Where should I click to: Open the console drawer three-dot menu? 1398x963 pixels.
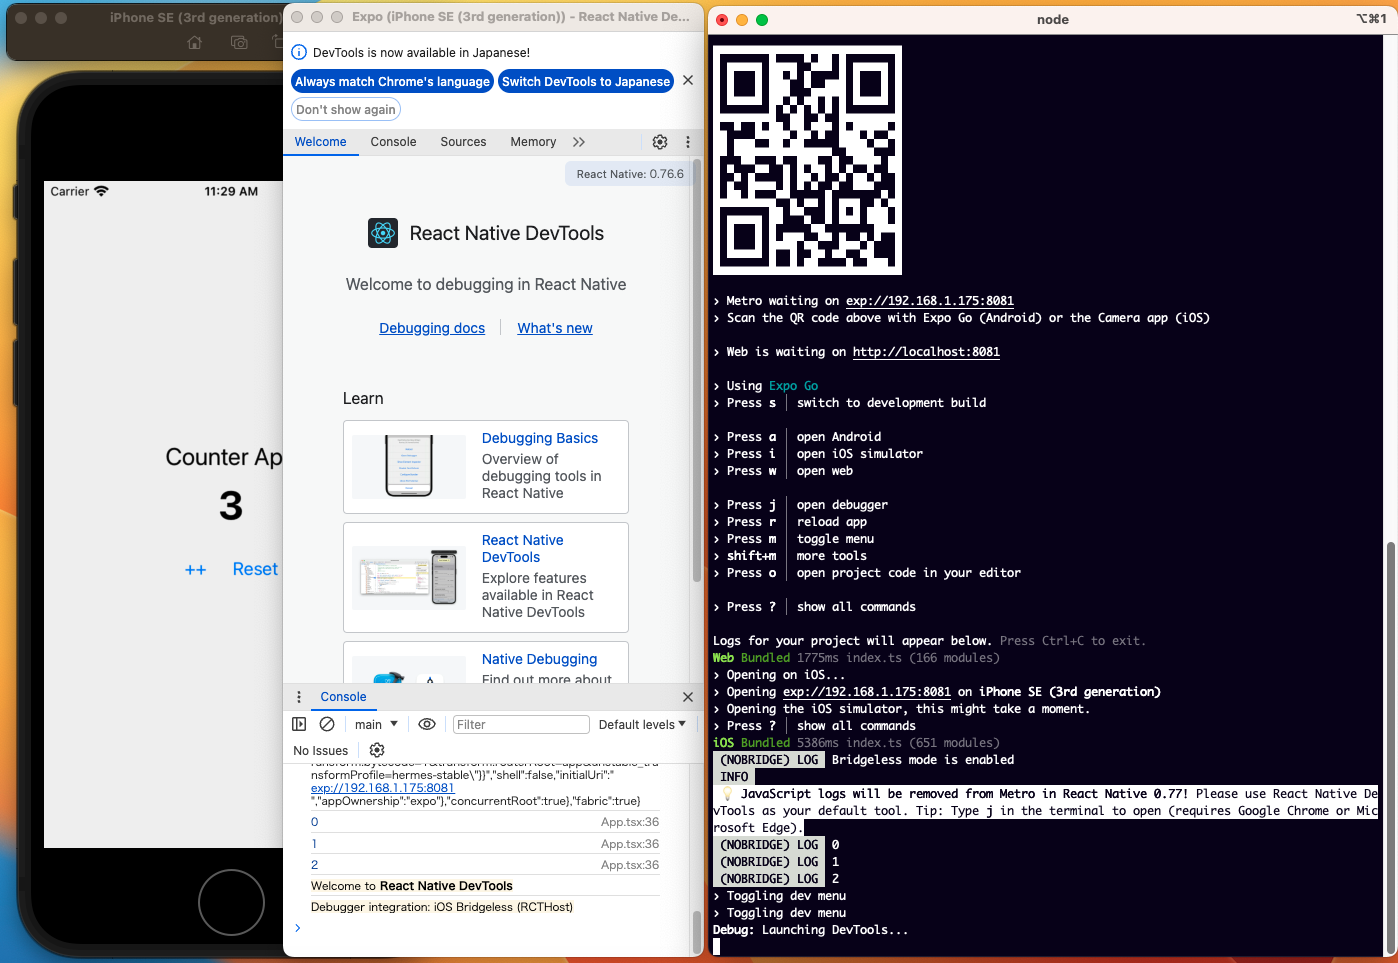[x=299, y=697]
